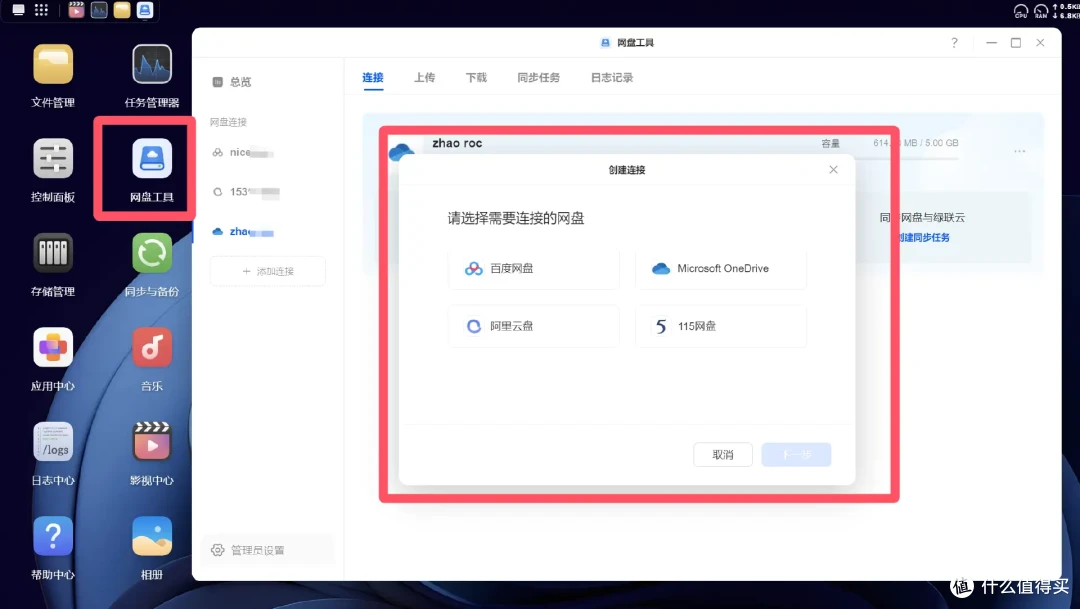Open the three-dot menu on zhao roc card

(1019, 151)
